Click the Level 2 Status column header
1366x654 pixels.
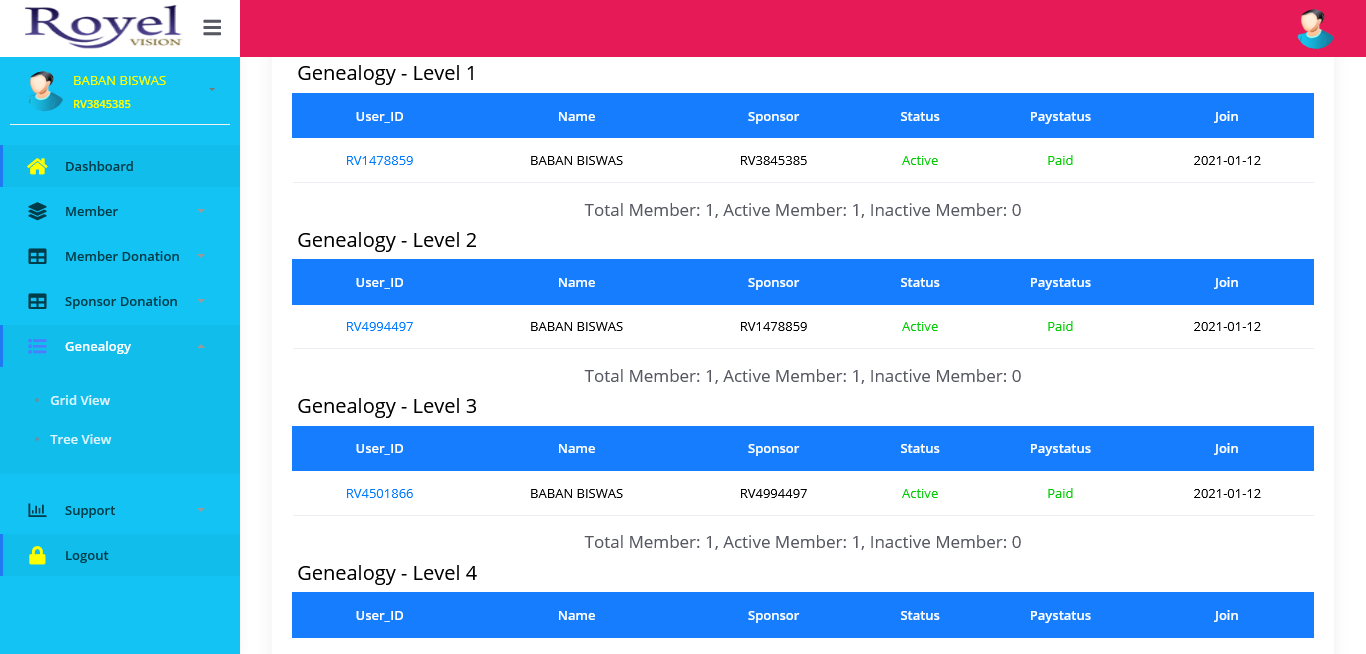pyautogui.click(x=920, y=282)
